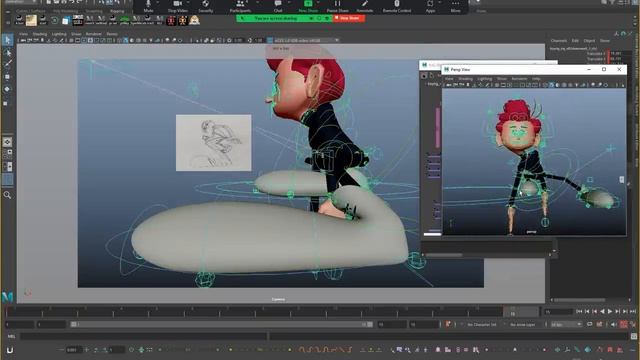Open the Zoom Annotate tool
Image resolution: width=640 pixels, height=360 pixels.
pyautogui.click(x=364, y=6)
